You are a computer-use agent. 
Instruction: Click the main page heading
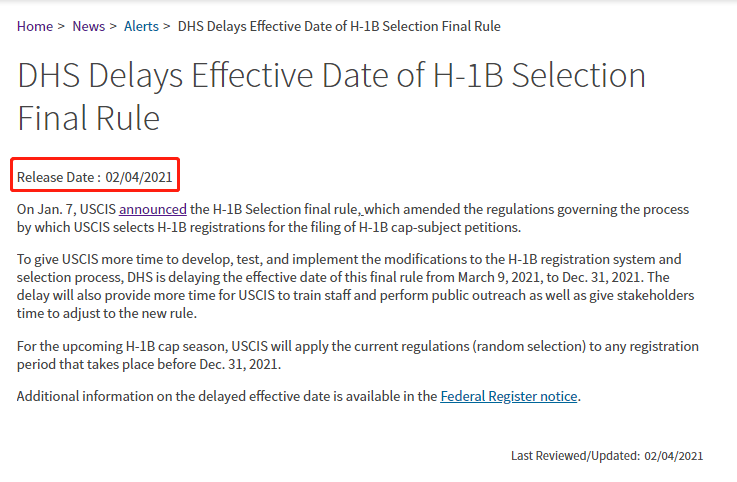[331, 96]
